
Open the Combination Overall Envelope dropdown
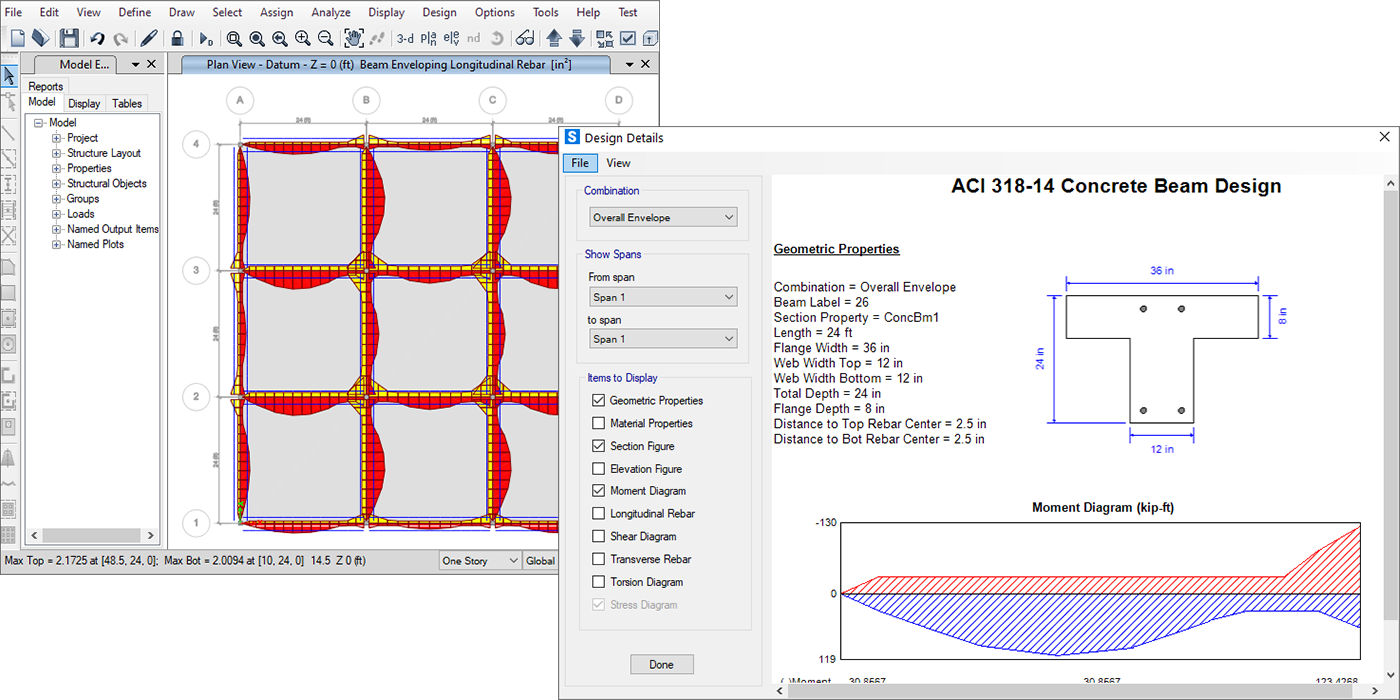tap(663, 217)
